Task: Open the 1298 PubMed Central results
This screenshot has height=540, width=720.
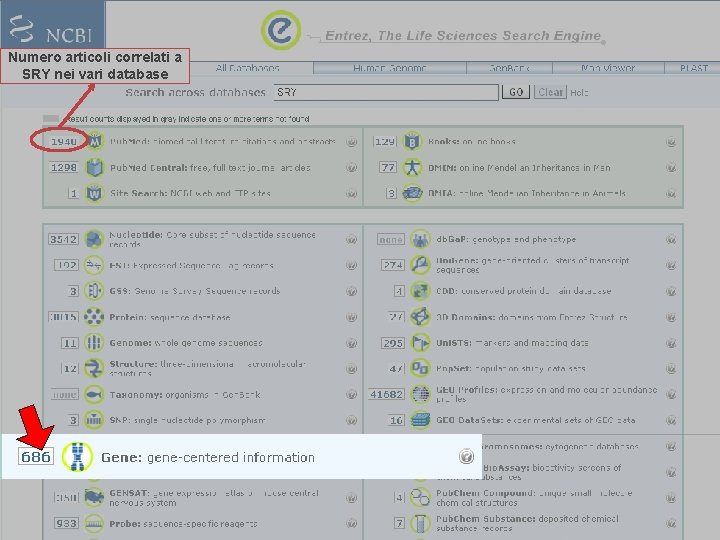Action: (63, 168)
